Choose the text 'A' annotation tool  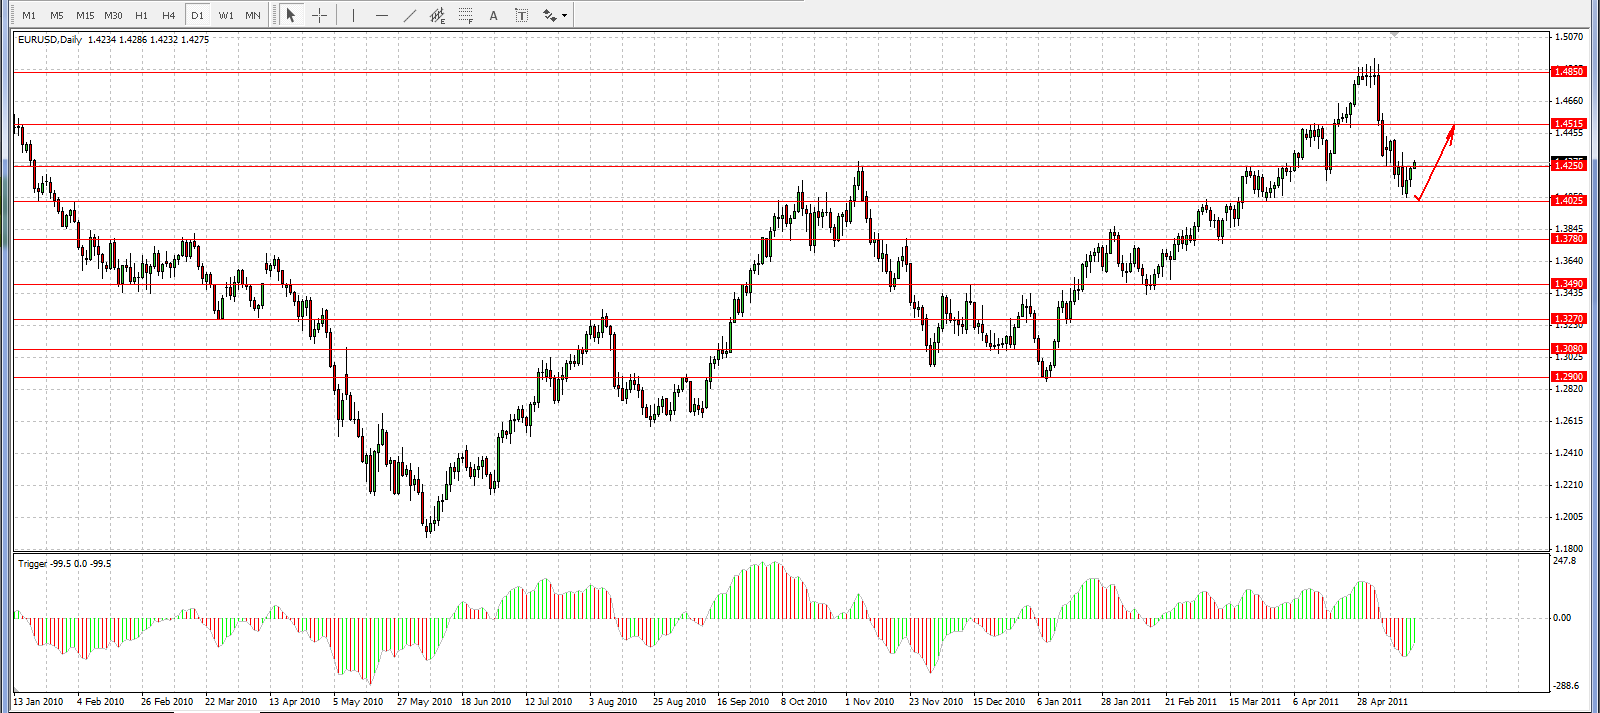coord(494,15)
